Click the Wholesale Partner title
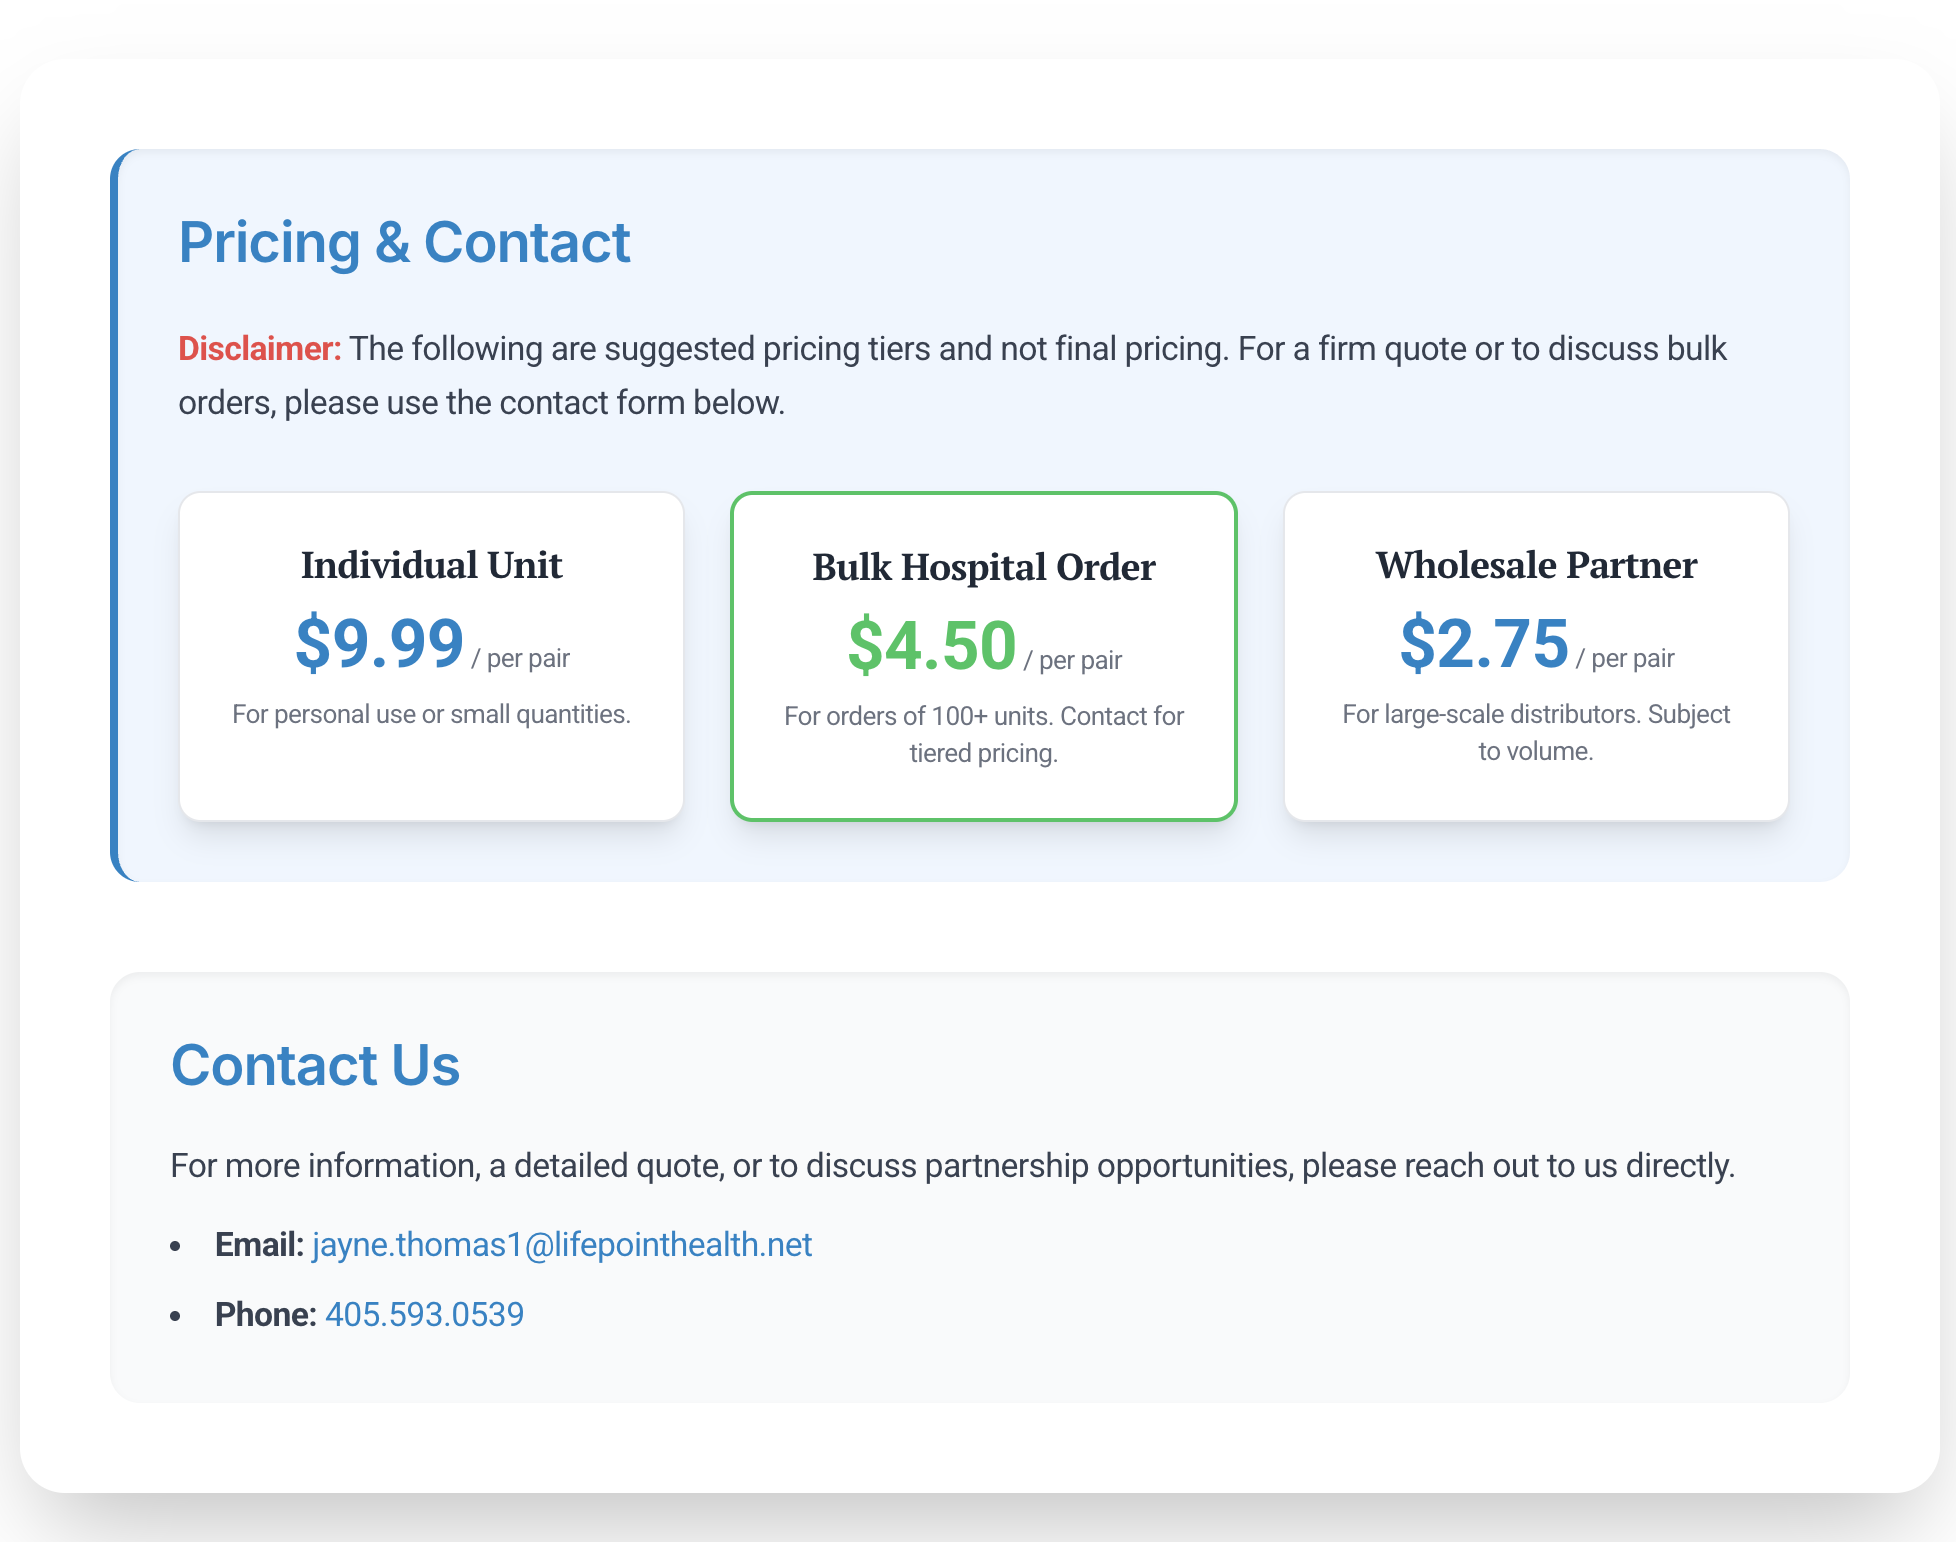This screenshot has width=1956, height=1542. click(x=1536, y=565)
